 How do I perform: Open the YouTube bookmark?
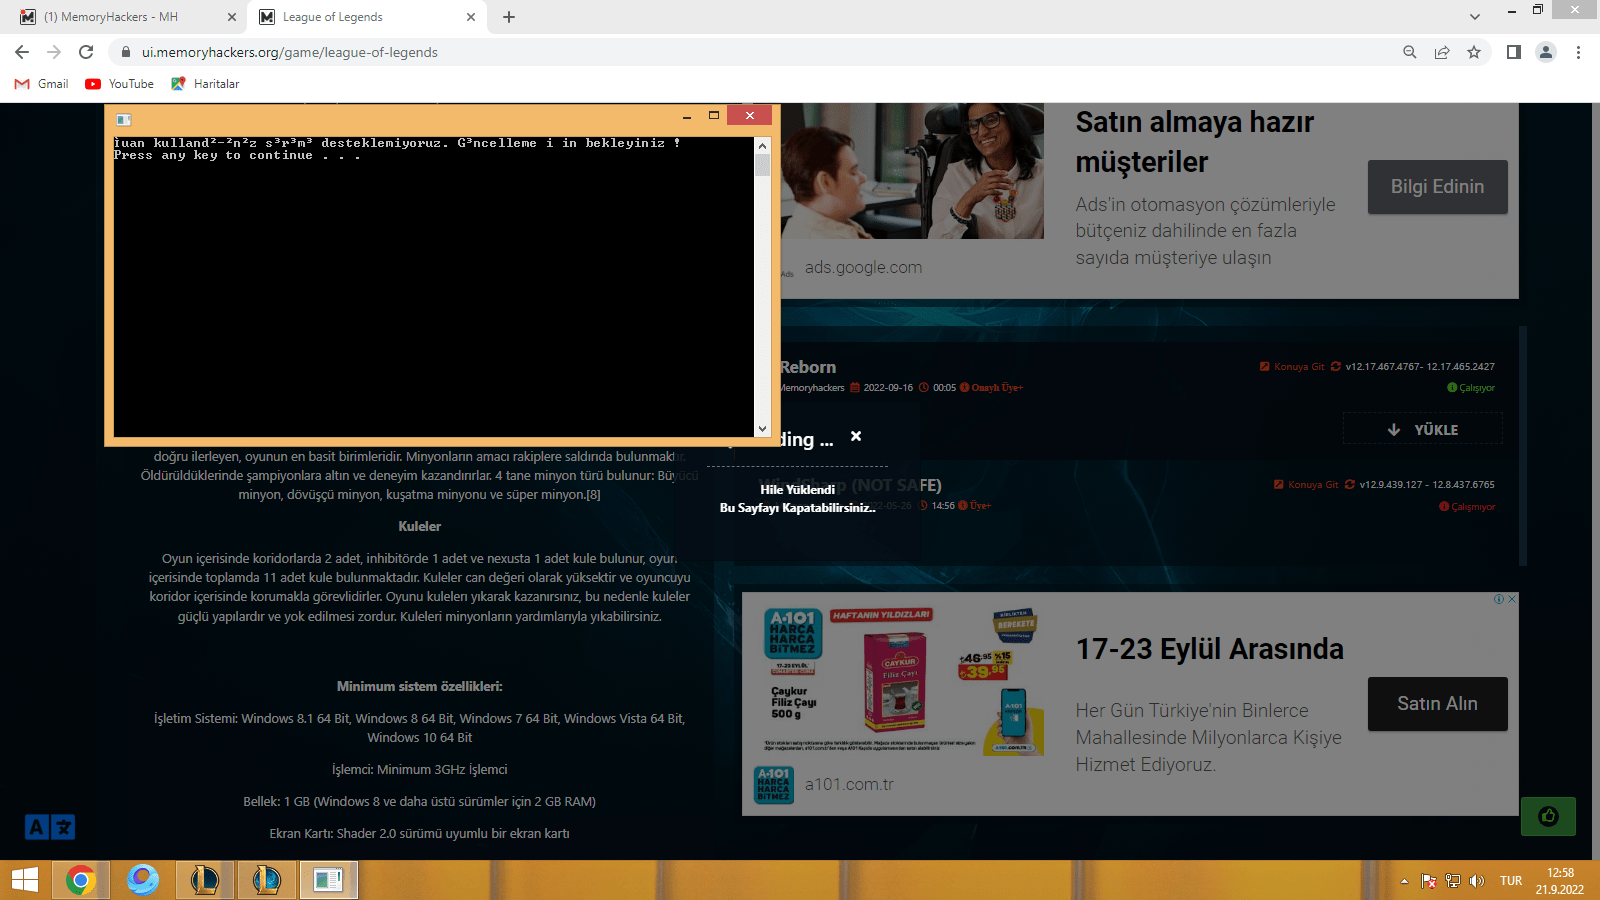click(x=120, y=84)
